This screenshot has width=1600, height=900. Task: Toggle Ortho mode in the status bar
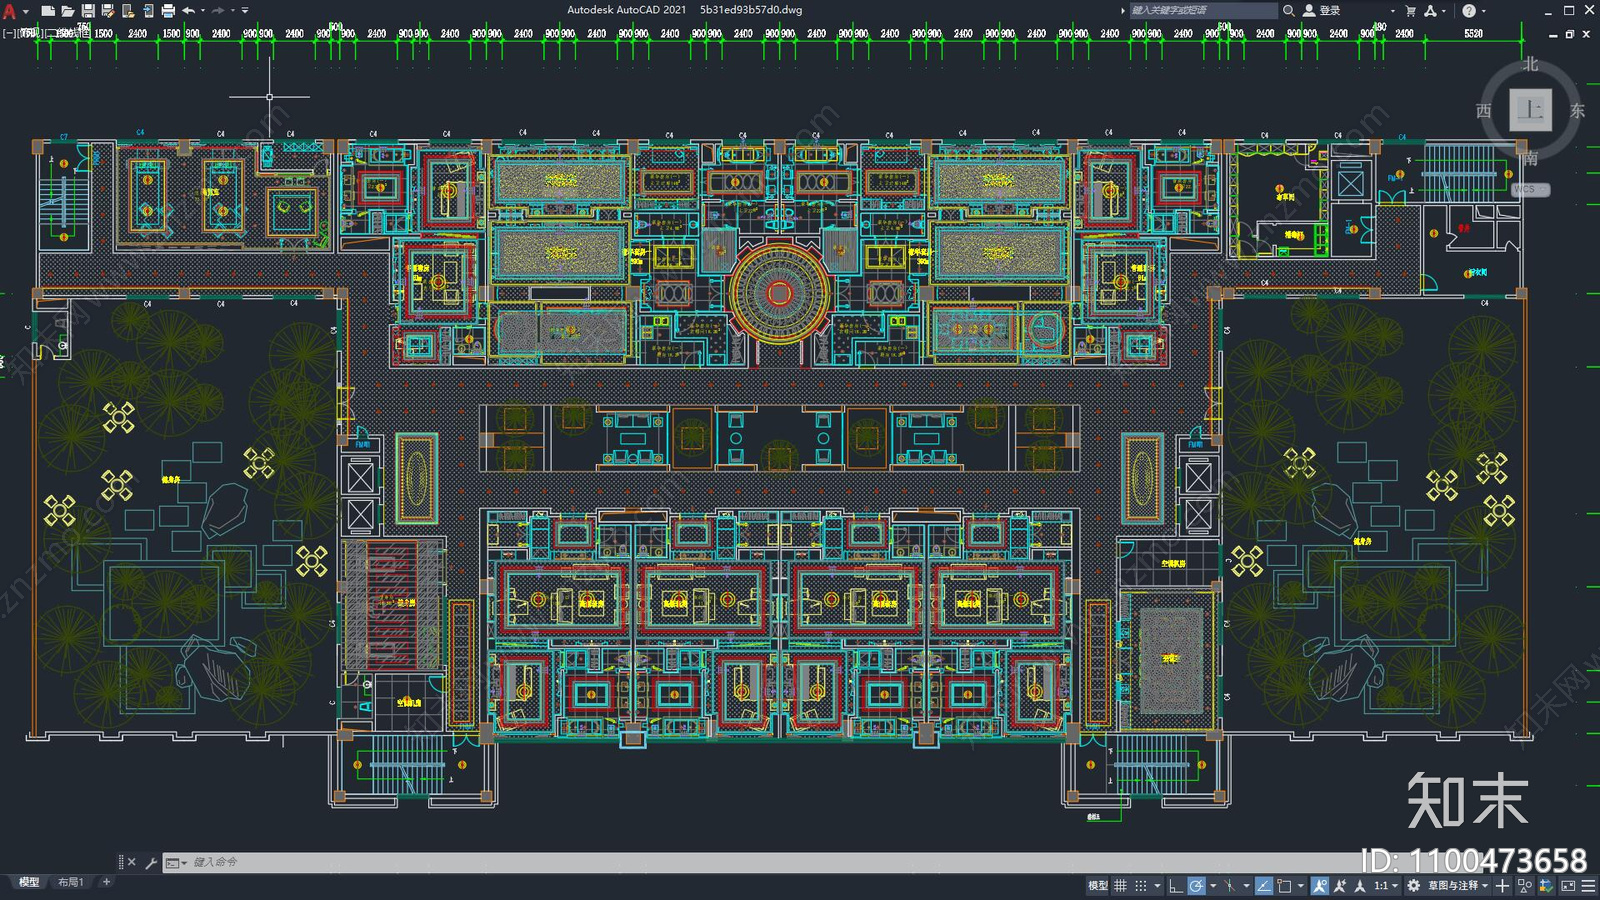1176,886
